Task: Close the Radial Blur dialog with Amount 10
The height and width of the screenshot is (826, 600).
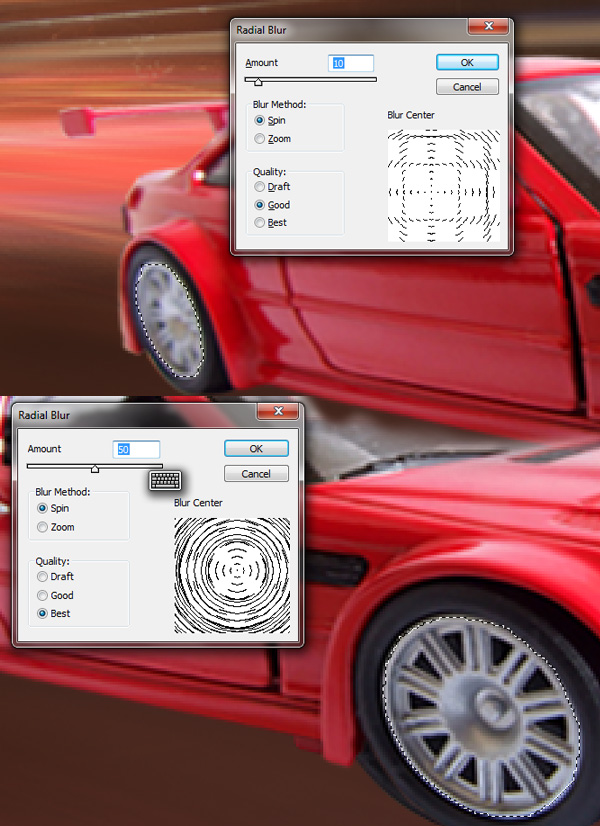Action: [488, 26]
